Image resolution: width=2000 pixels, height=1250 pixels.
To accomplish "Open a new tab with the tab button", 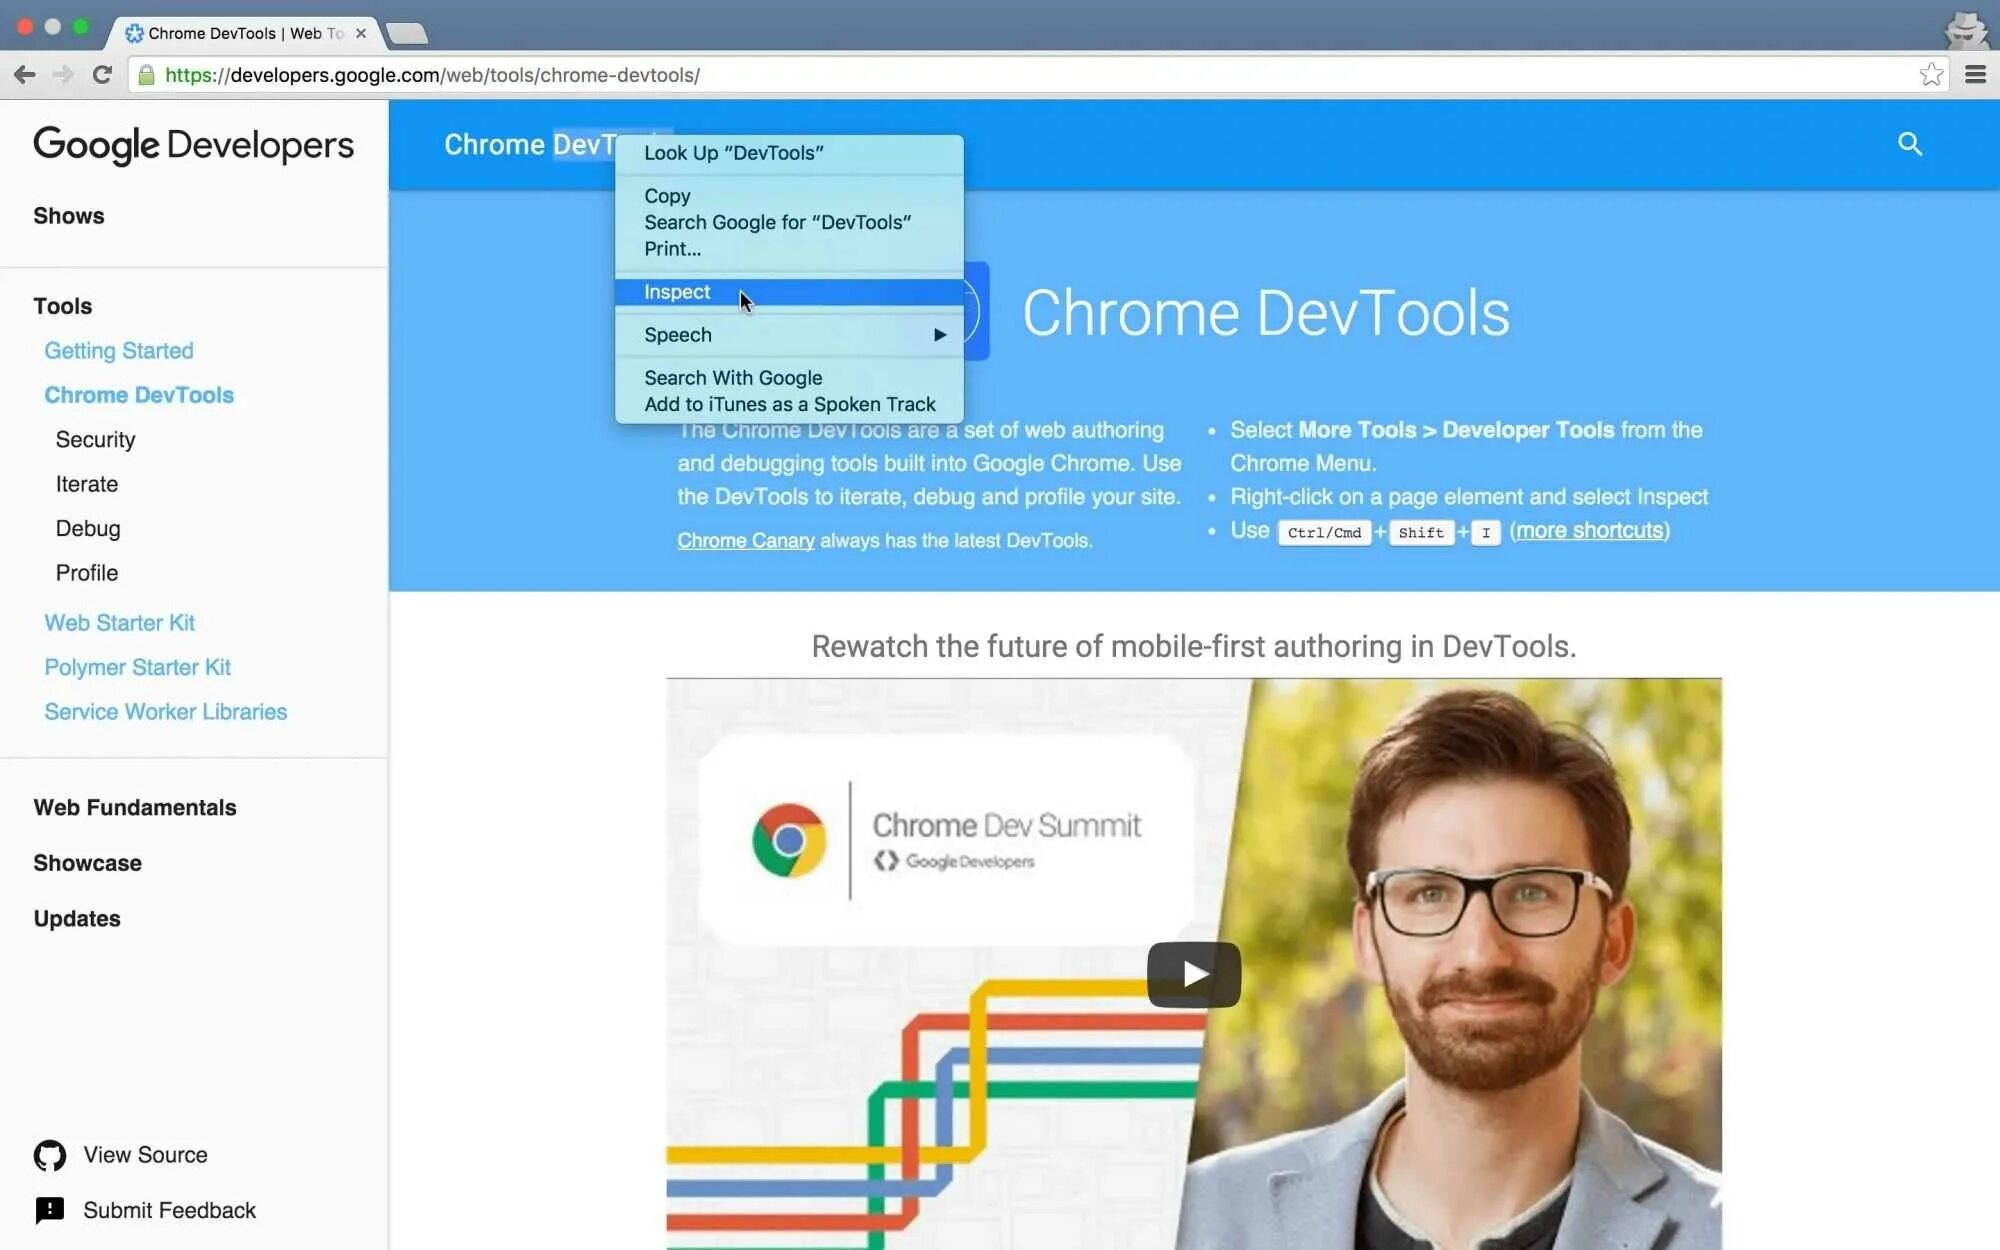I will click(407, 34).
